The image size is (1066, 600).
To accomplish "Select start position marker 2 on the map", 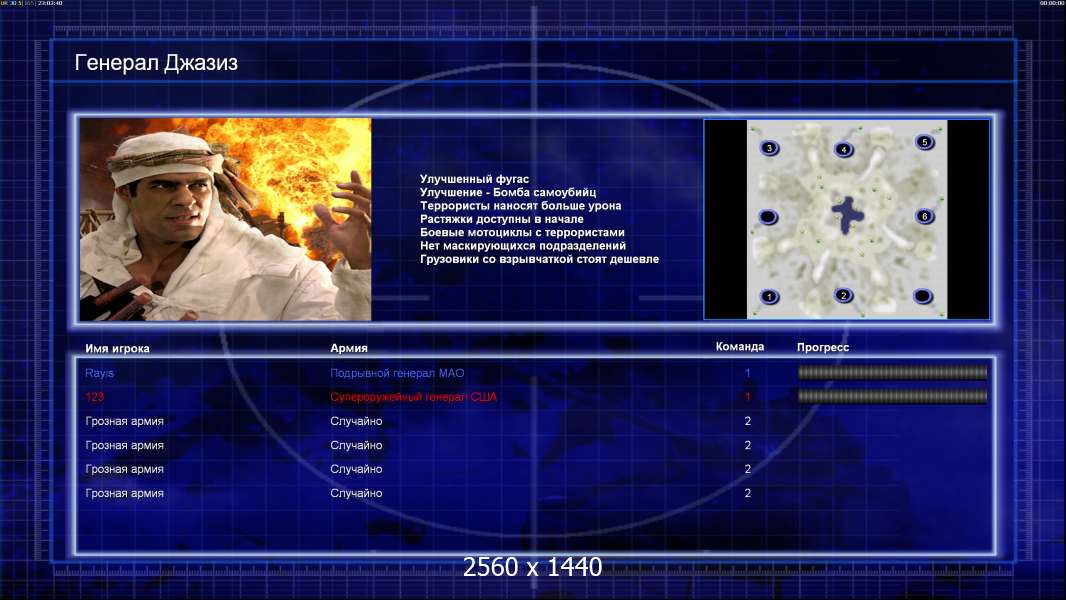I will [844, 296].
